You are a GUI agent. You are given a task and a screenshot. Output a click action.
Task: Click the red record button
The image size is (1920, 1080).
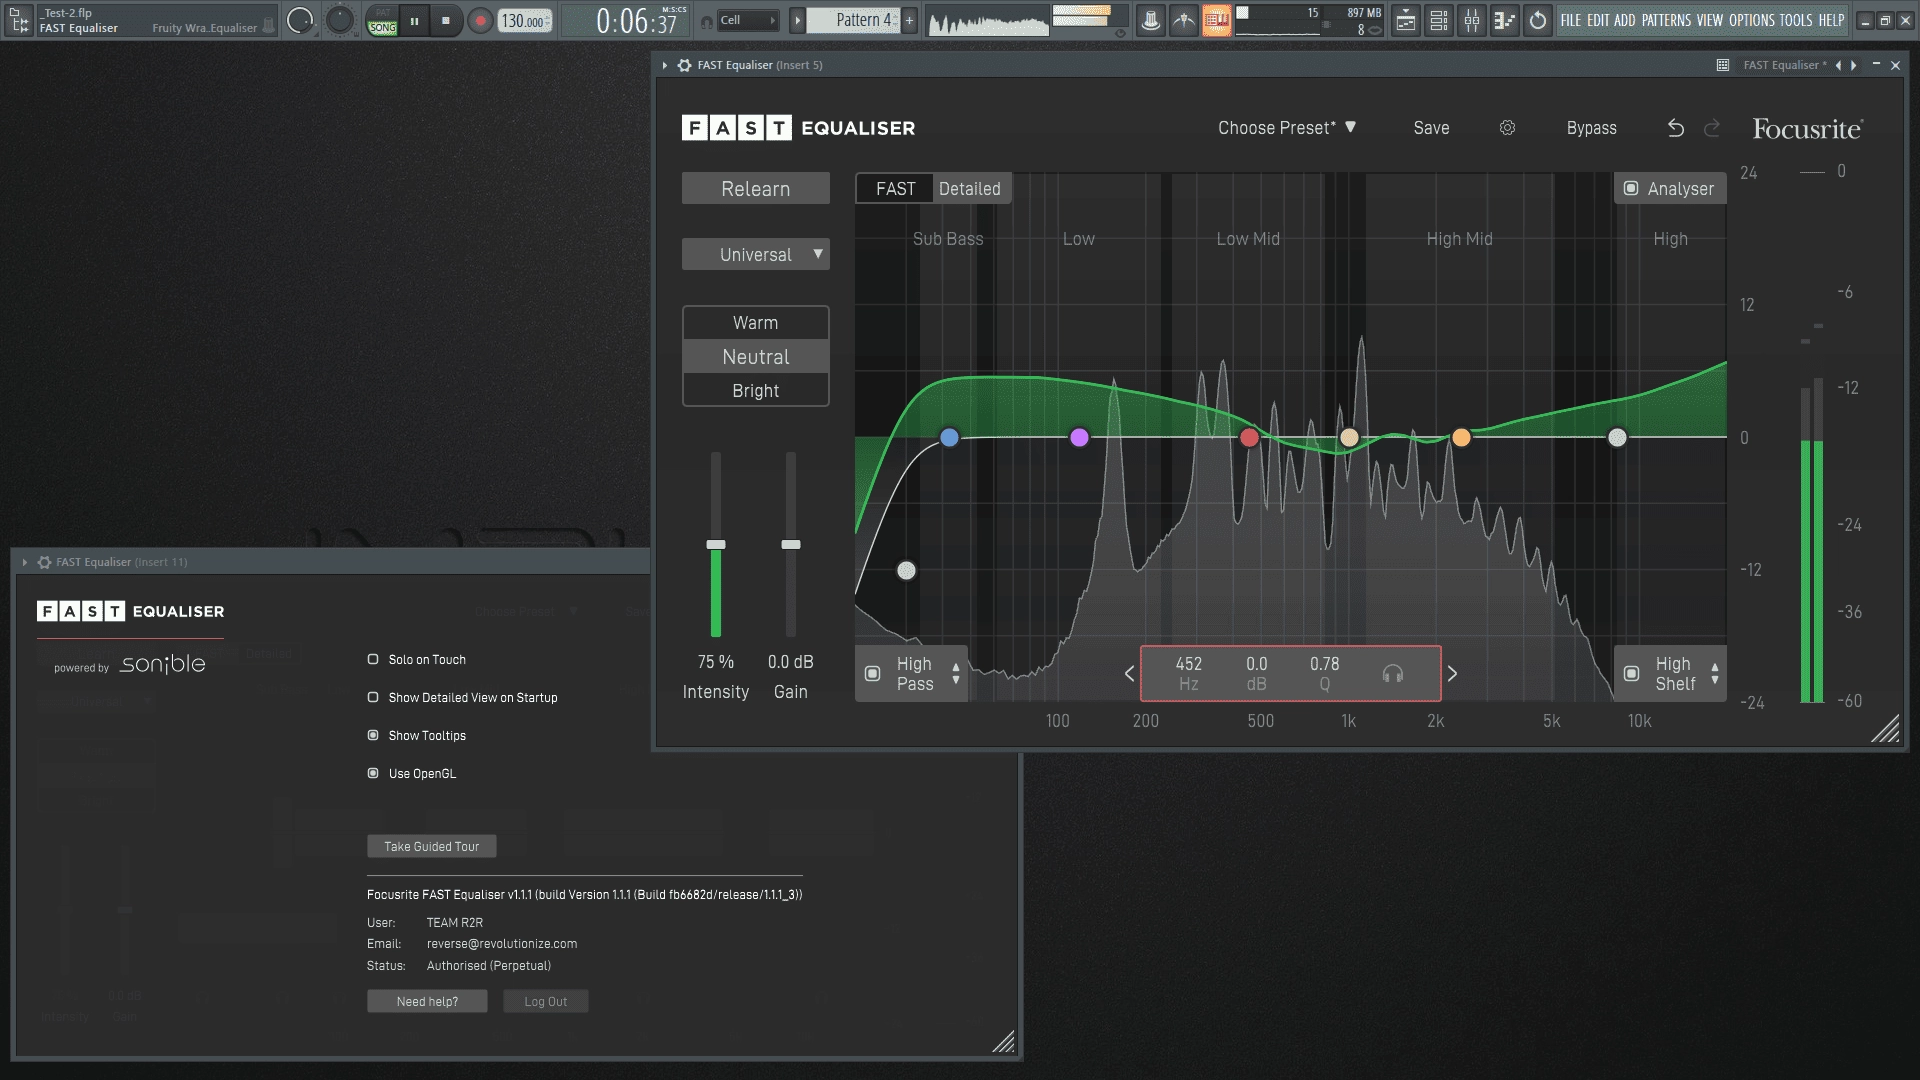[x=481, y=20]
